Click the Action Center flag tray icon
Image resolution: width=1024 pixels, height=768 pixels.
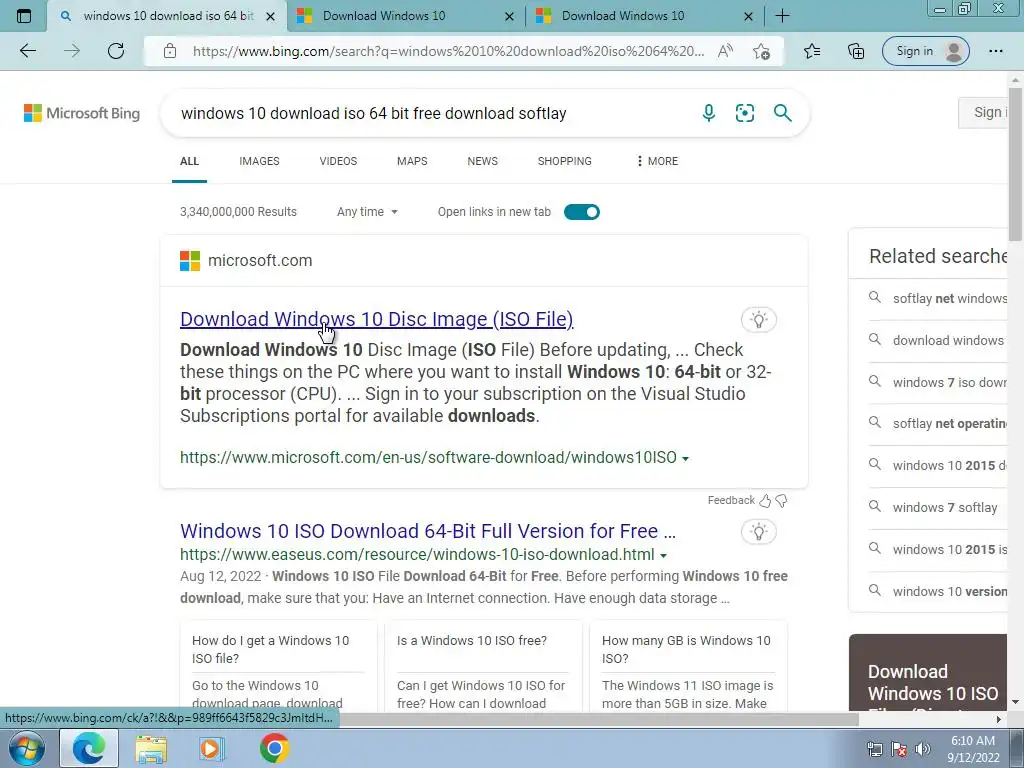899,749
